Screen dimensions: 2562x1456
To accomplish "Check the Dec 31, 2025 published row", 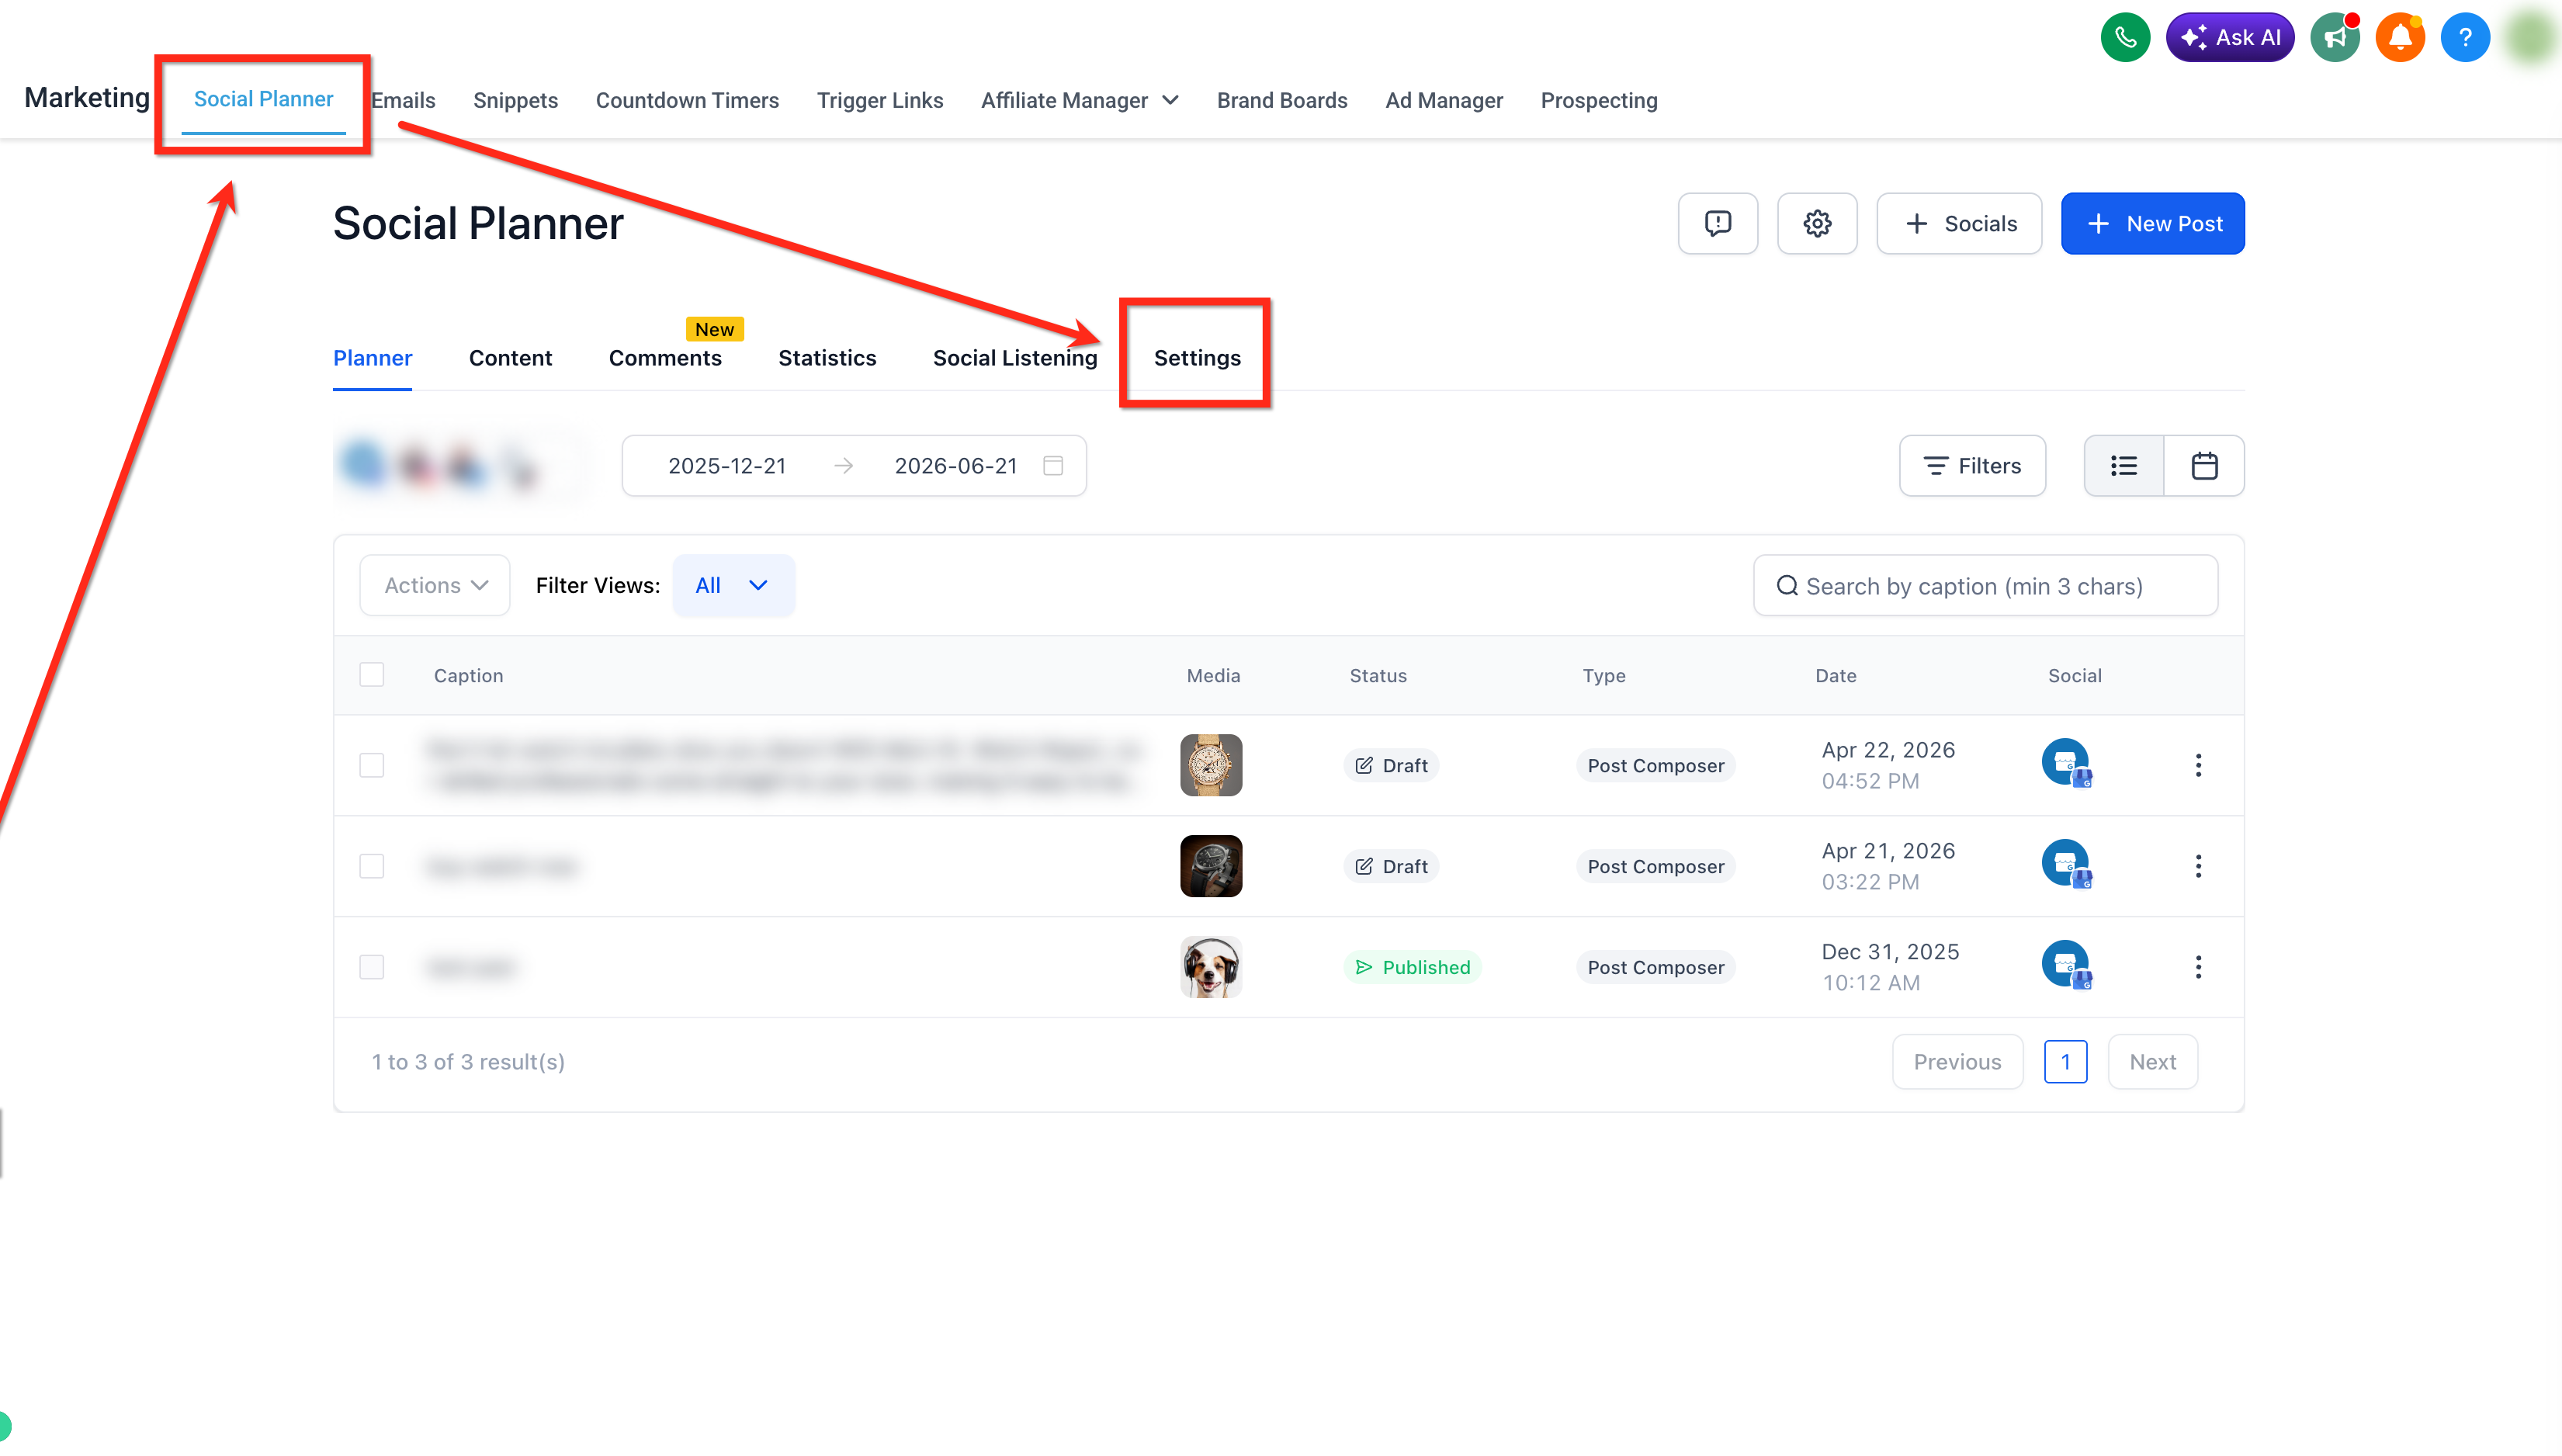I will tap(372, 967).
